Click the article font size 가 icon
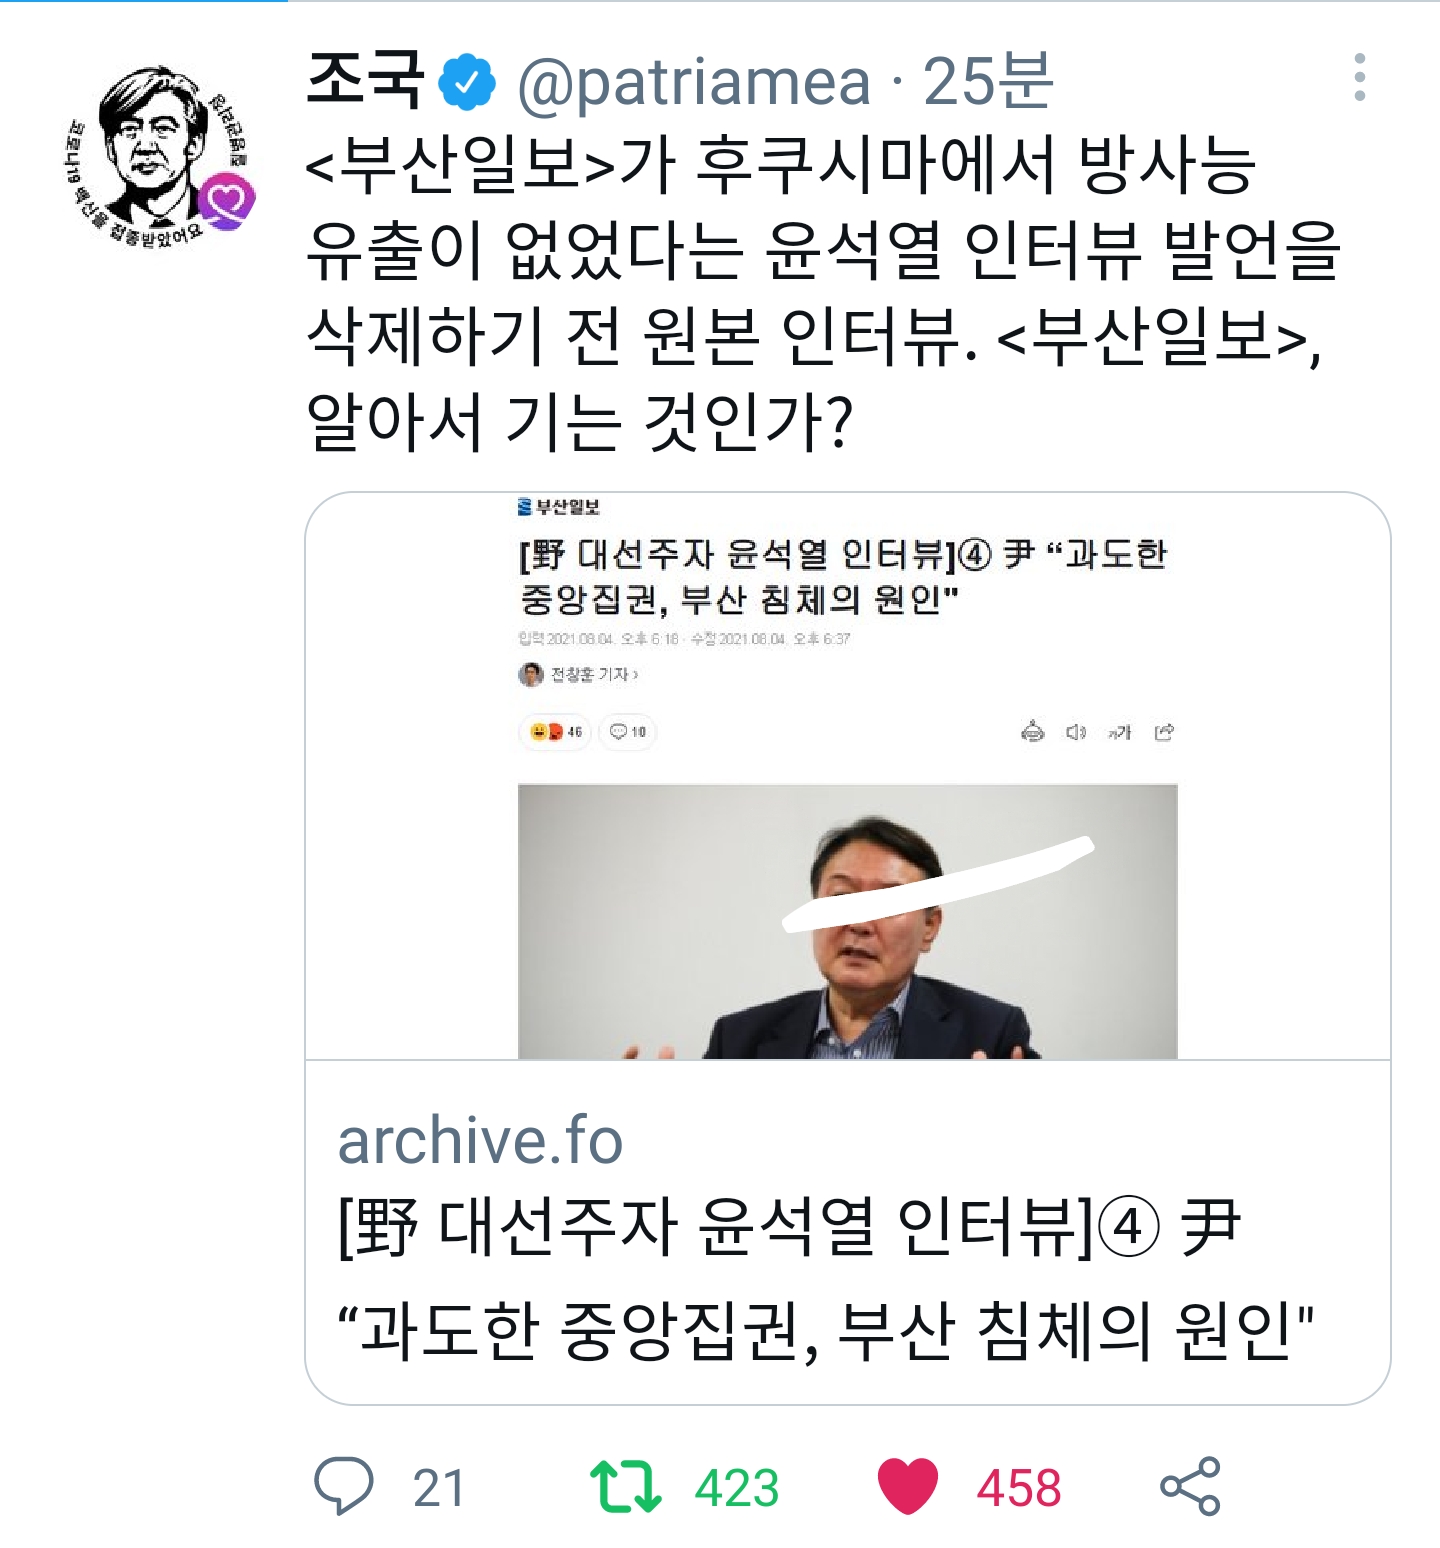Image resolution: width=1440 pixels, height=1548 pixels. pos(1119,733)
